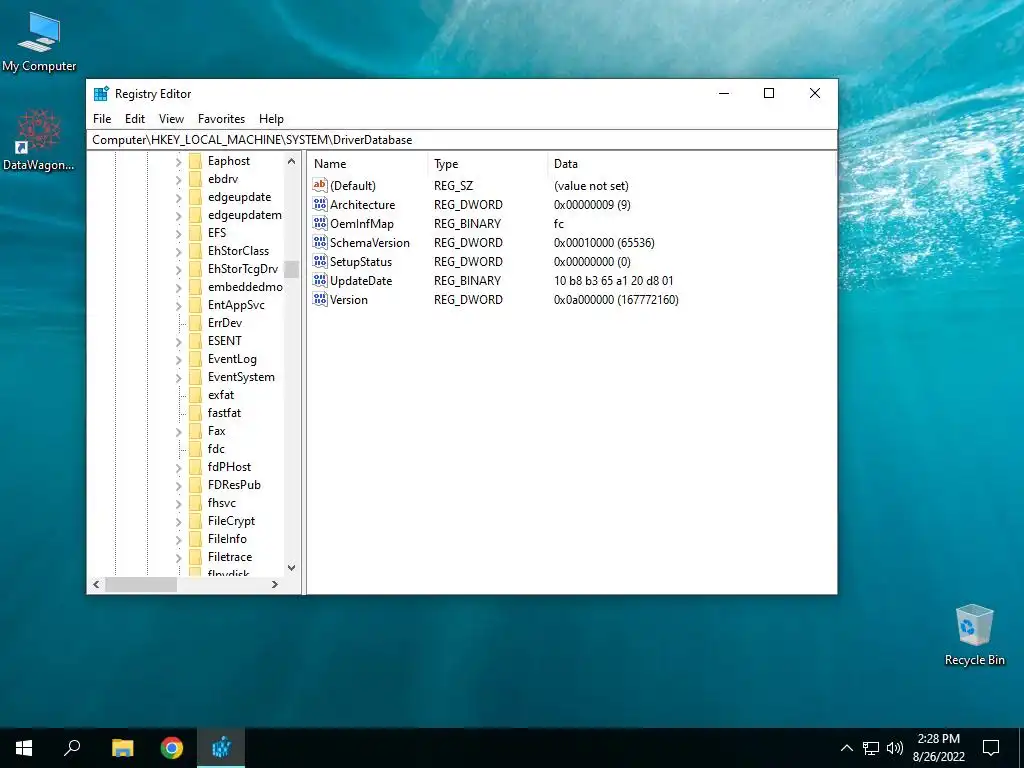Screen dimensions: 1024x768
Task: Click tree pane scroll up arrow
Action: pos(291,161)
